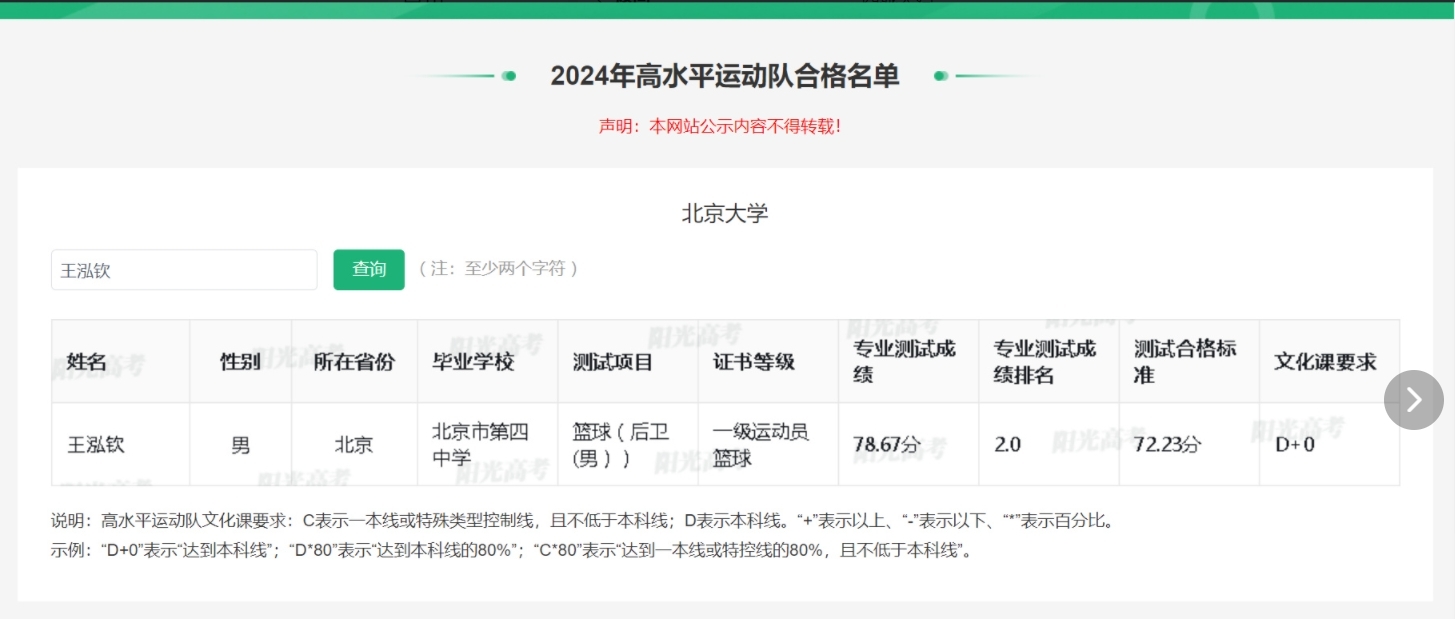Click the 毕业学校 column header
The width and height of the screenshot is (1455, 619).
click(488, 362)
